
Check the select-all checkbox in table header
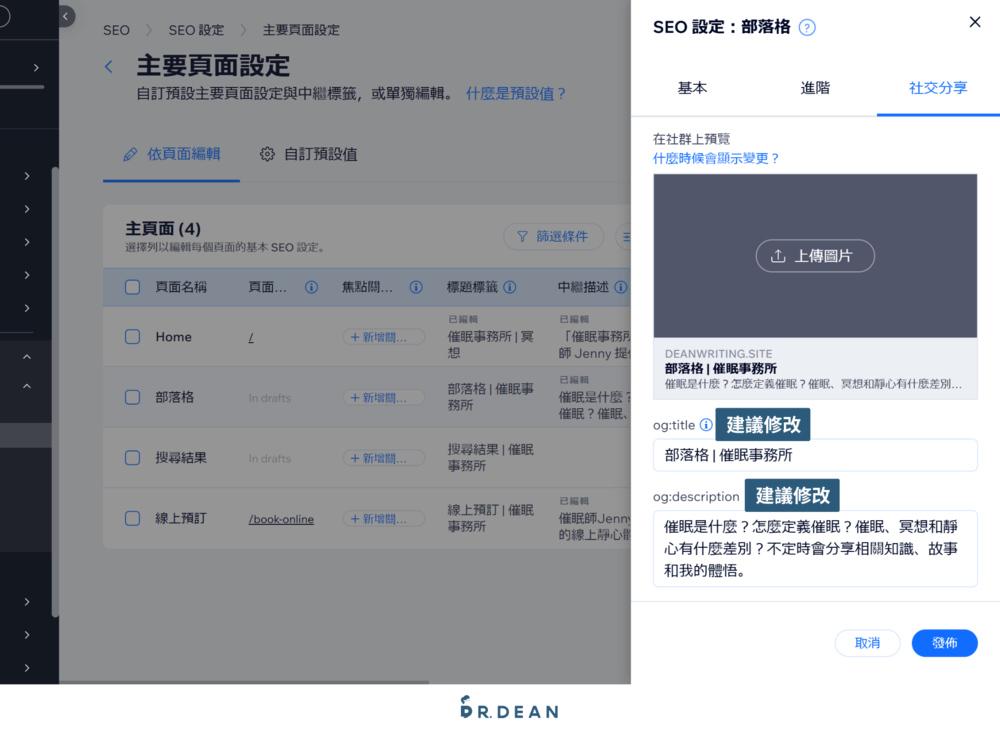point(132,287)
